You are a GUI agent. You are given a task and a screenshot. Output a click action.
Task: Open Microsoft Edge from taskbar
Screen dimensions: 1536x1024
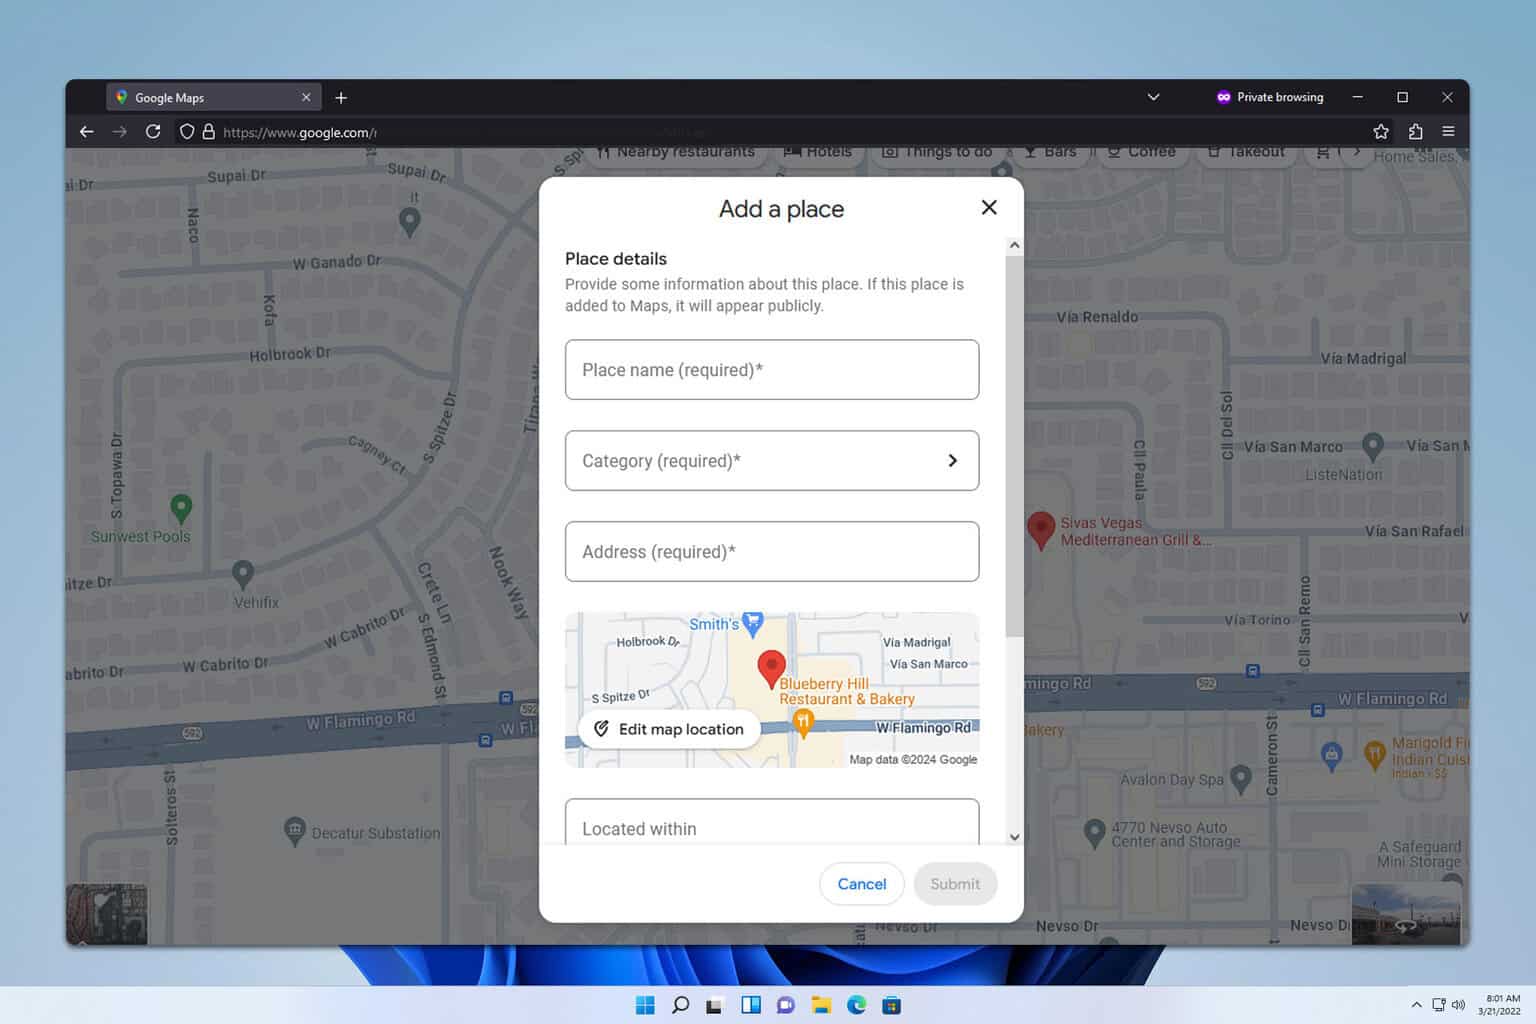point(856,1005)
